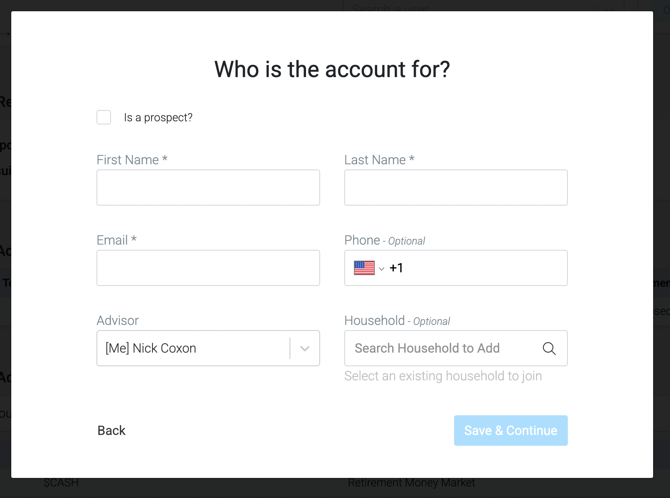Expand the phone country code chevron
Viewport: 670px width, 498px height.
click(382, 268)
